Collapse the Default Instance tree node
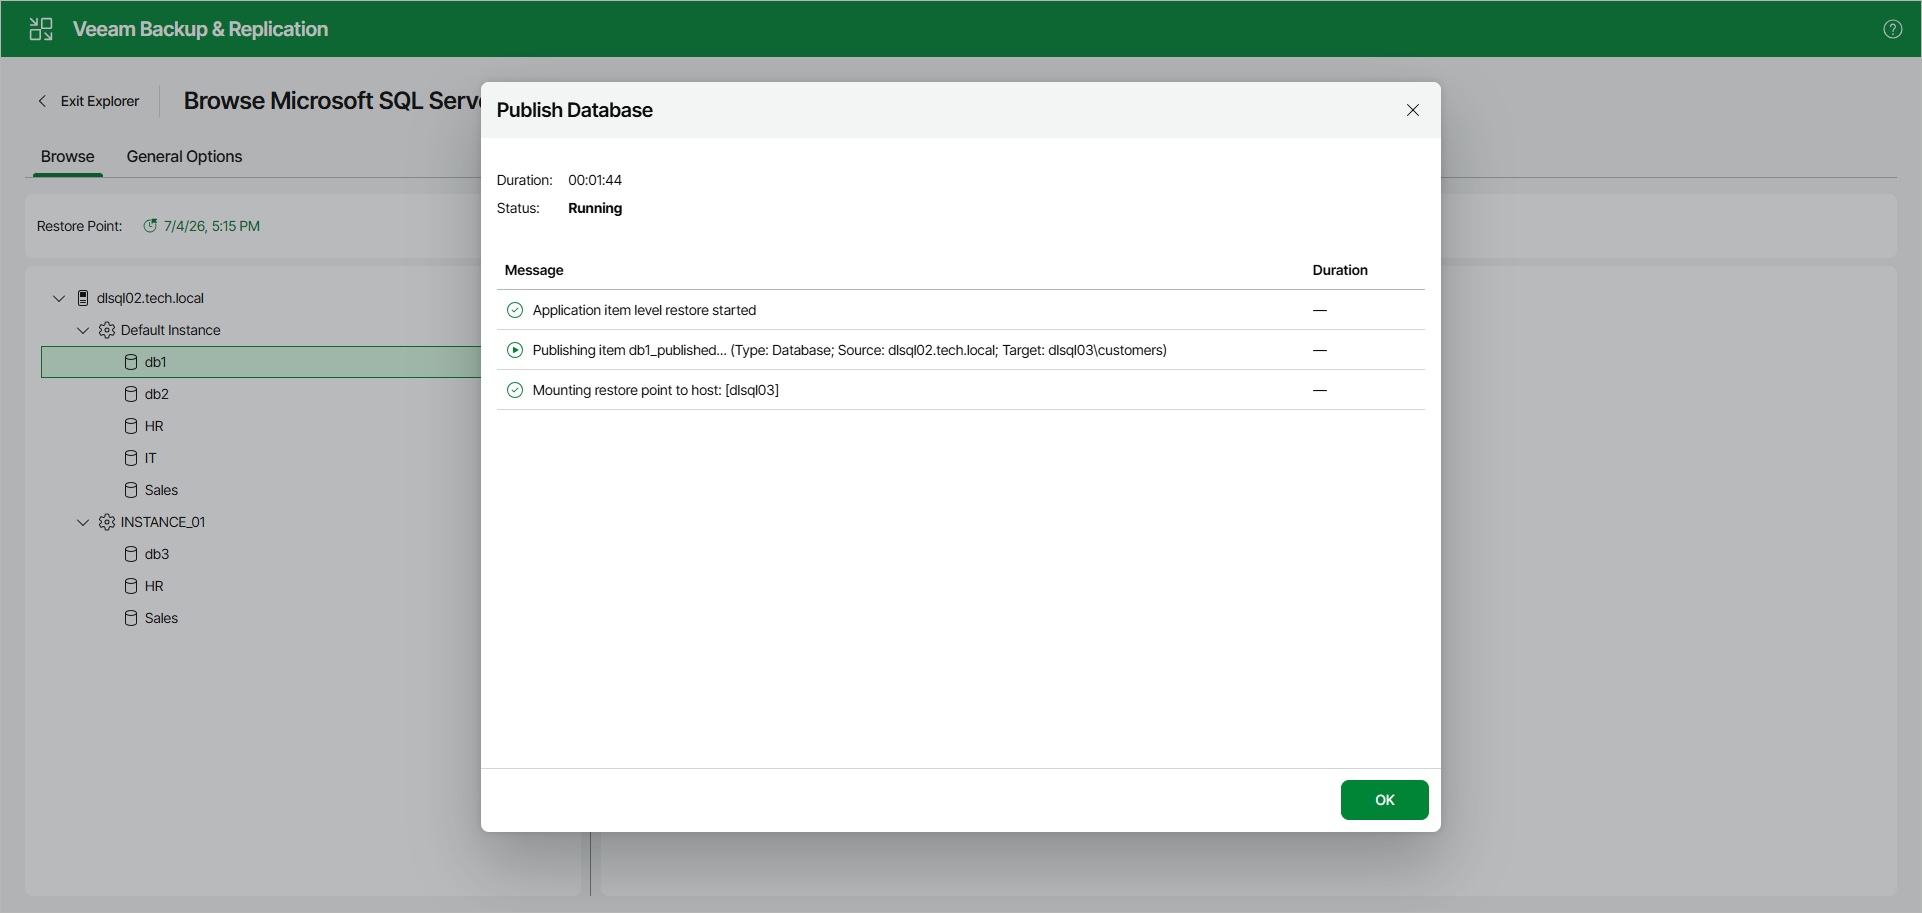1922x913 pixels. click(83, 330)
